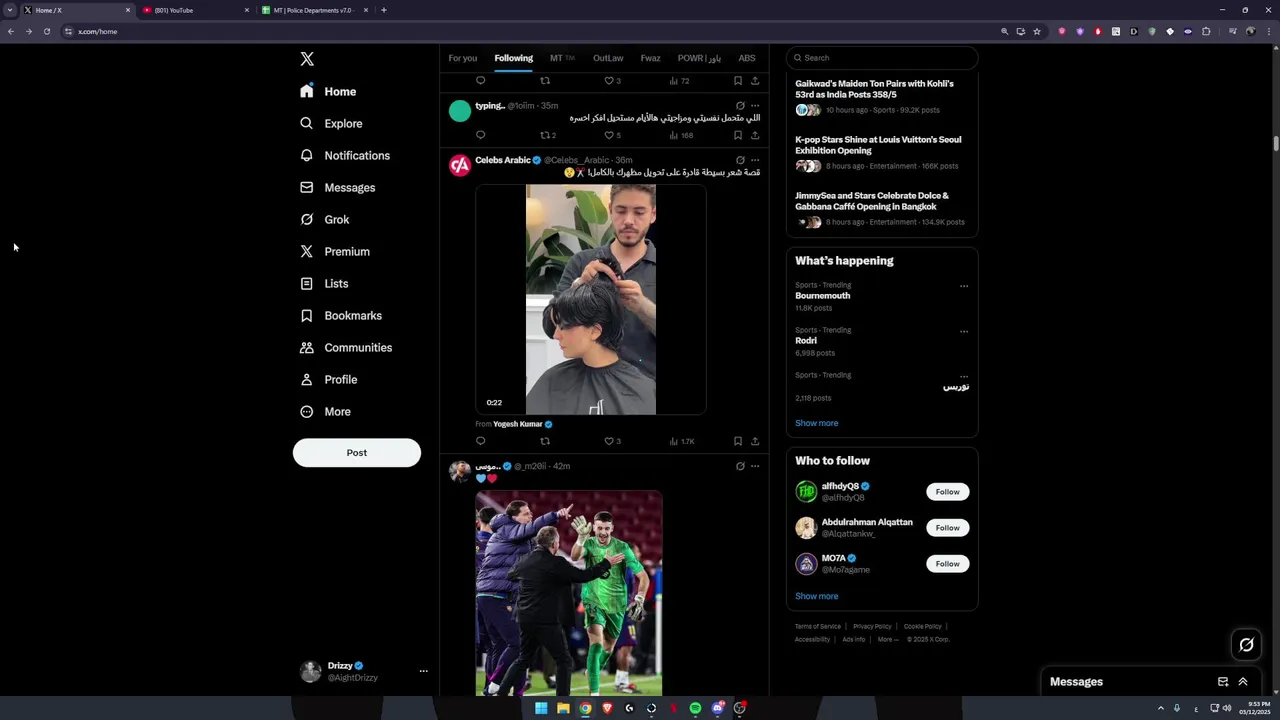Open more options on Celebs Arabic post
This screenshot has height=720, width=1280.
click(755, 160)
